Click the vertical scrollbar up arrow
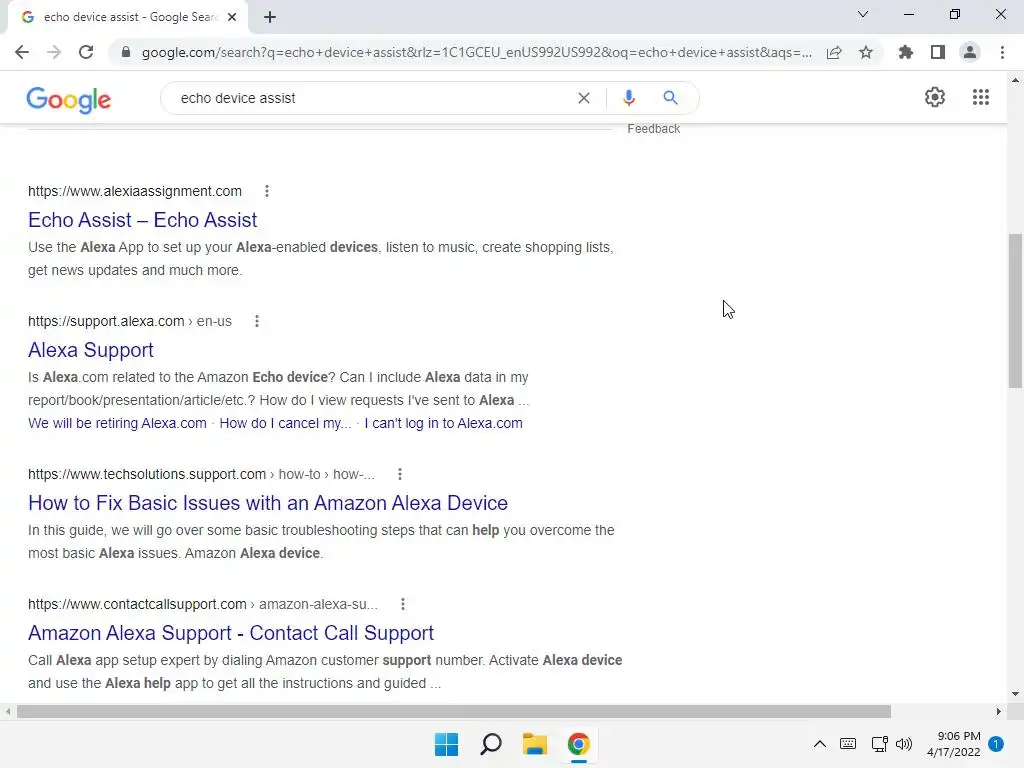 [x=1016, y=80]
